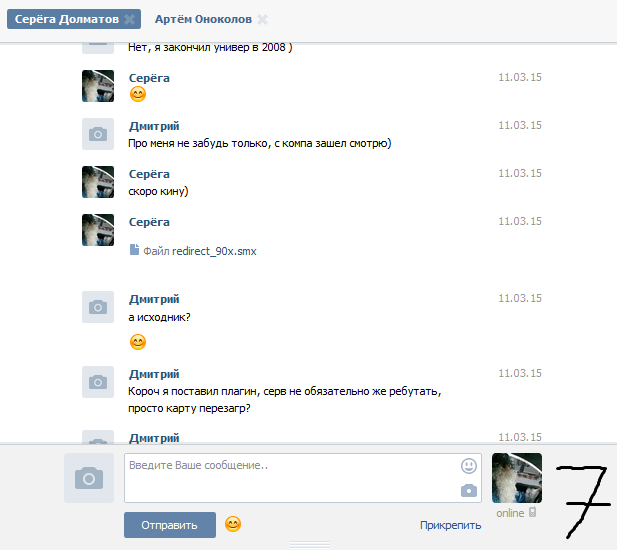Click the 11.03.15 date of the file message
The image size is (617, 550).
point(520,221)
